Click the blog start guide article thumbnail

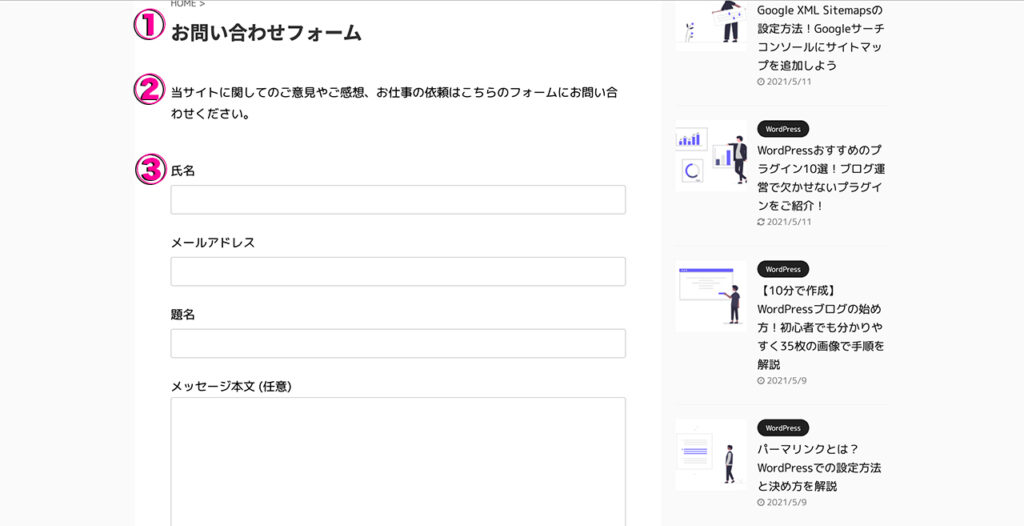click(x=711, y=296)
